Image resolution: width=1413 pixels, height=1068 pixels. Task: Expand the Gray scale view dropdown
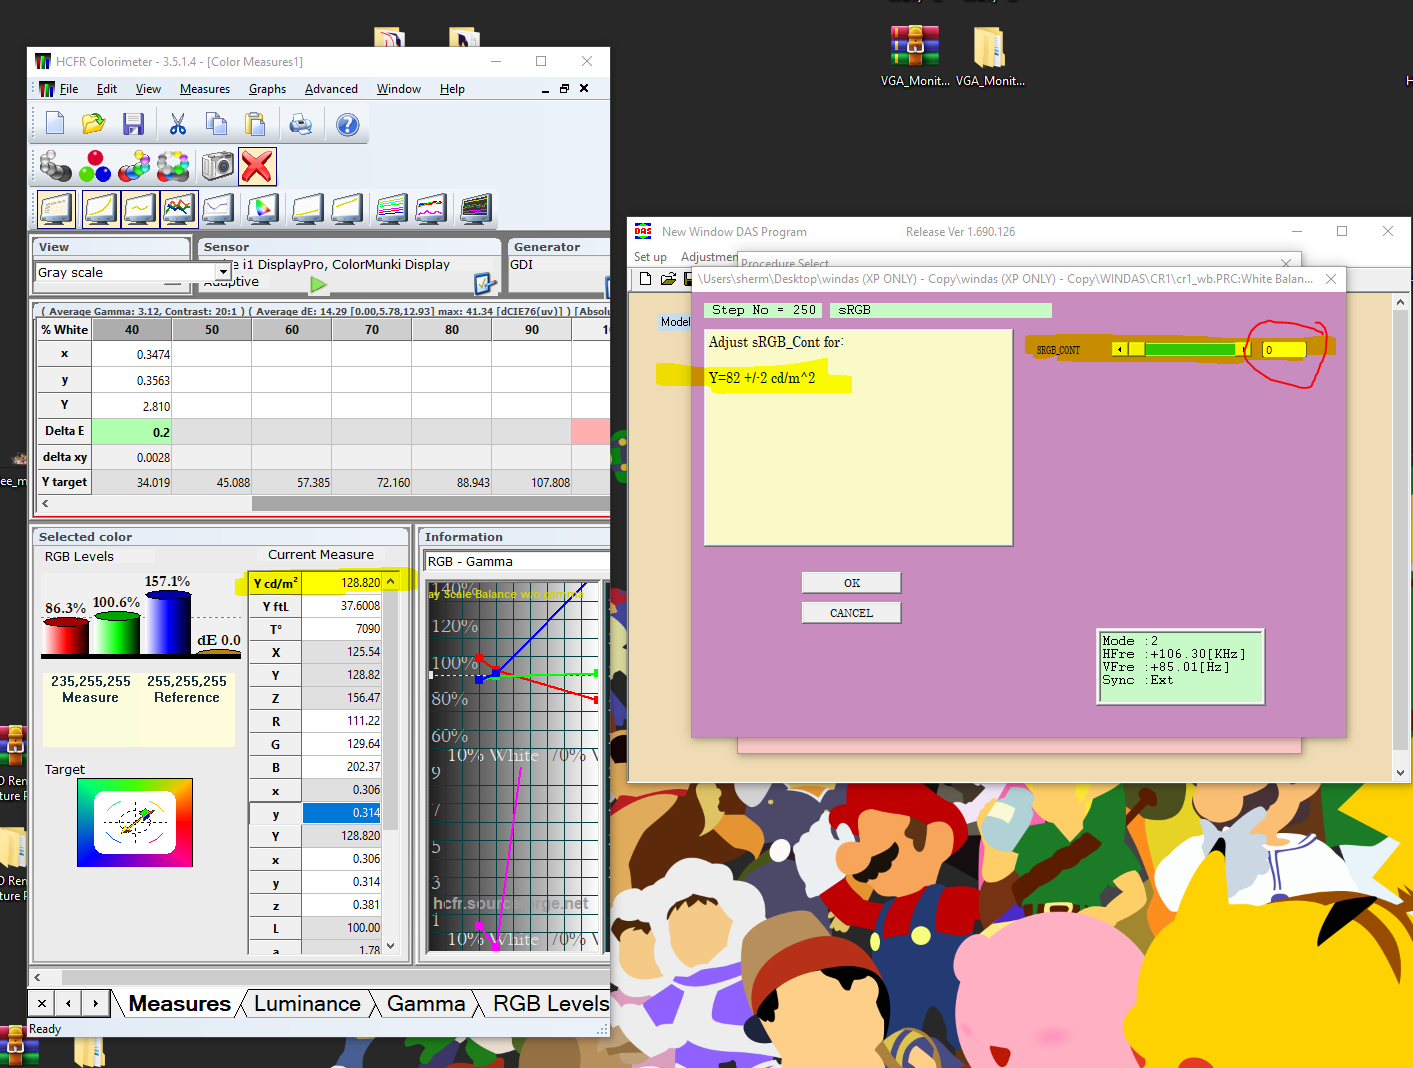pyautogui.click(x=222, y=272)
